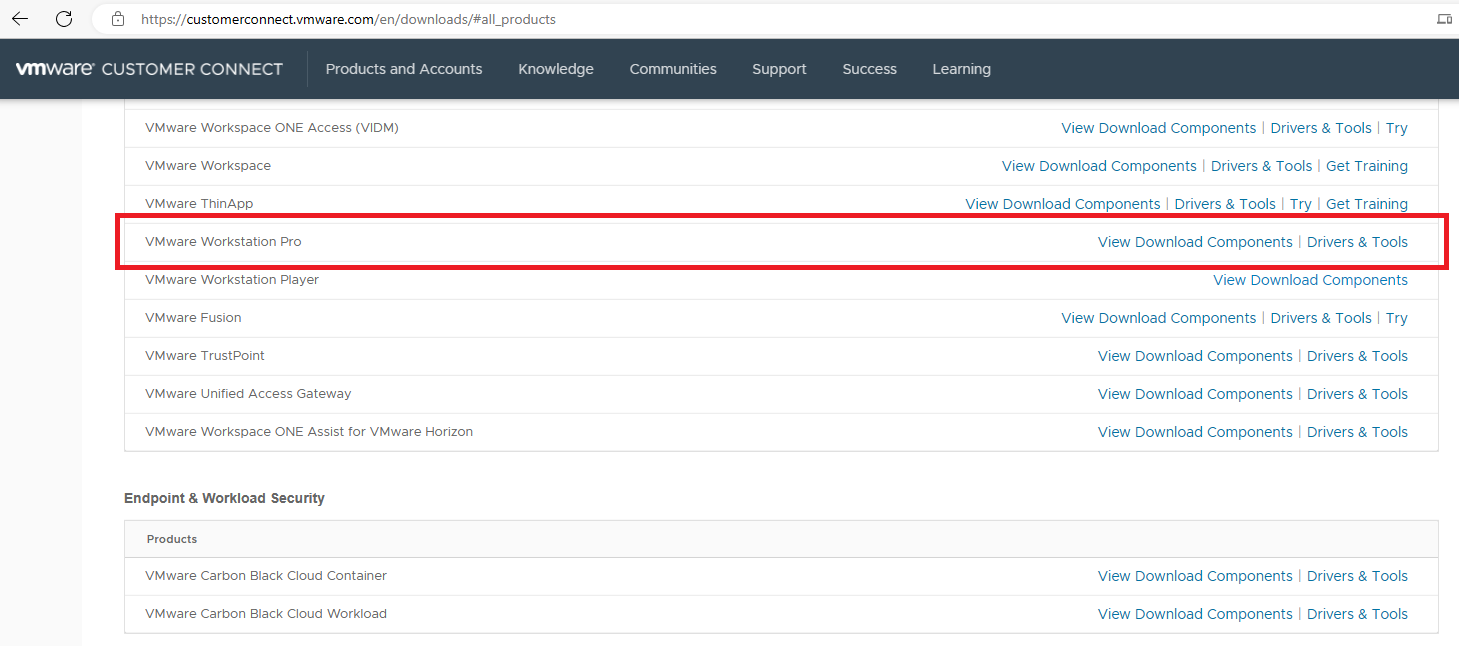Click the Products column header
This screenshot has height=646, width=1459.
point(172,539)
